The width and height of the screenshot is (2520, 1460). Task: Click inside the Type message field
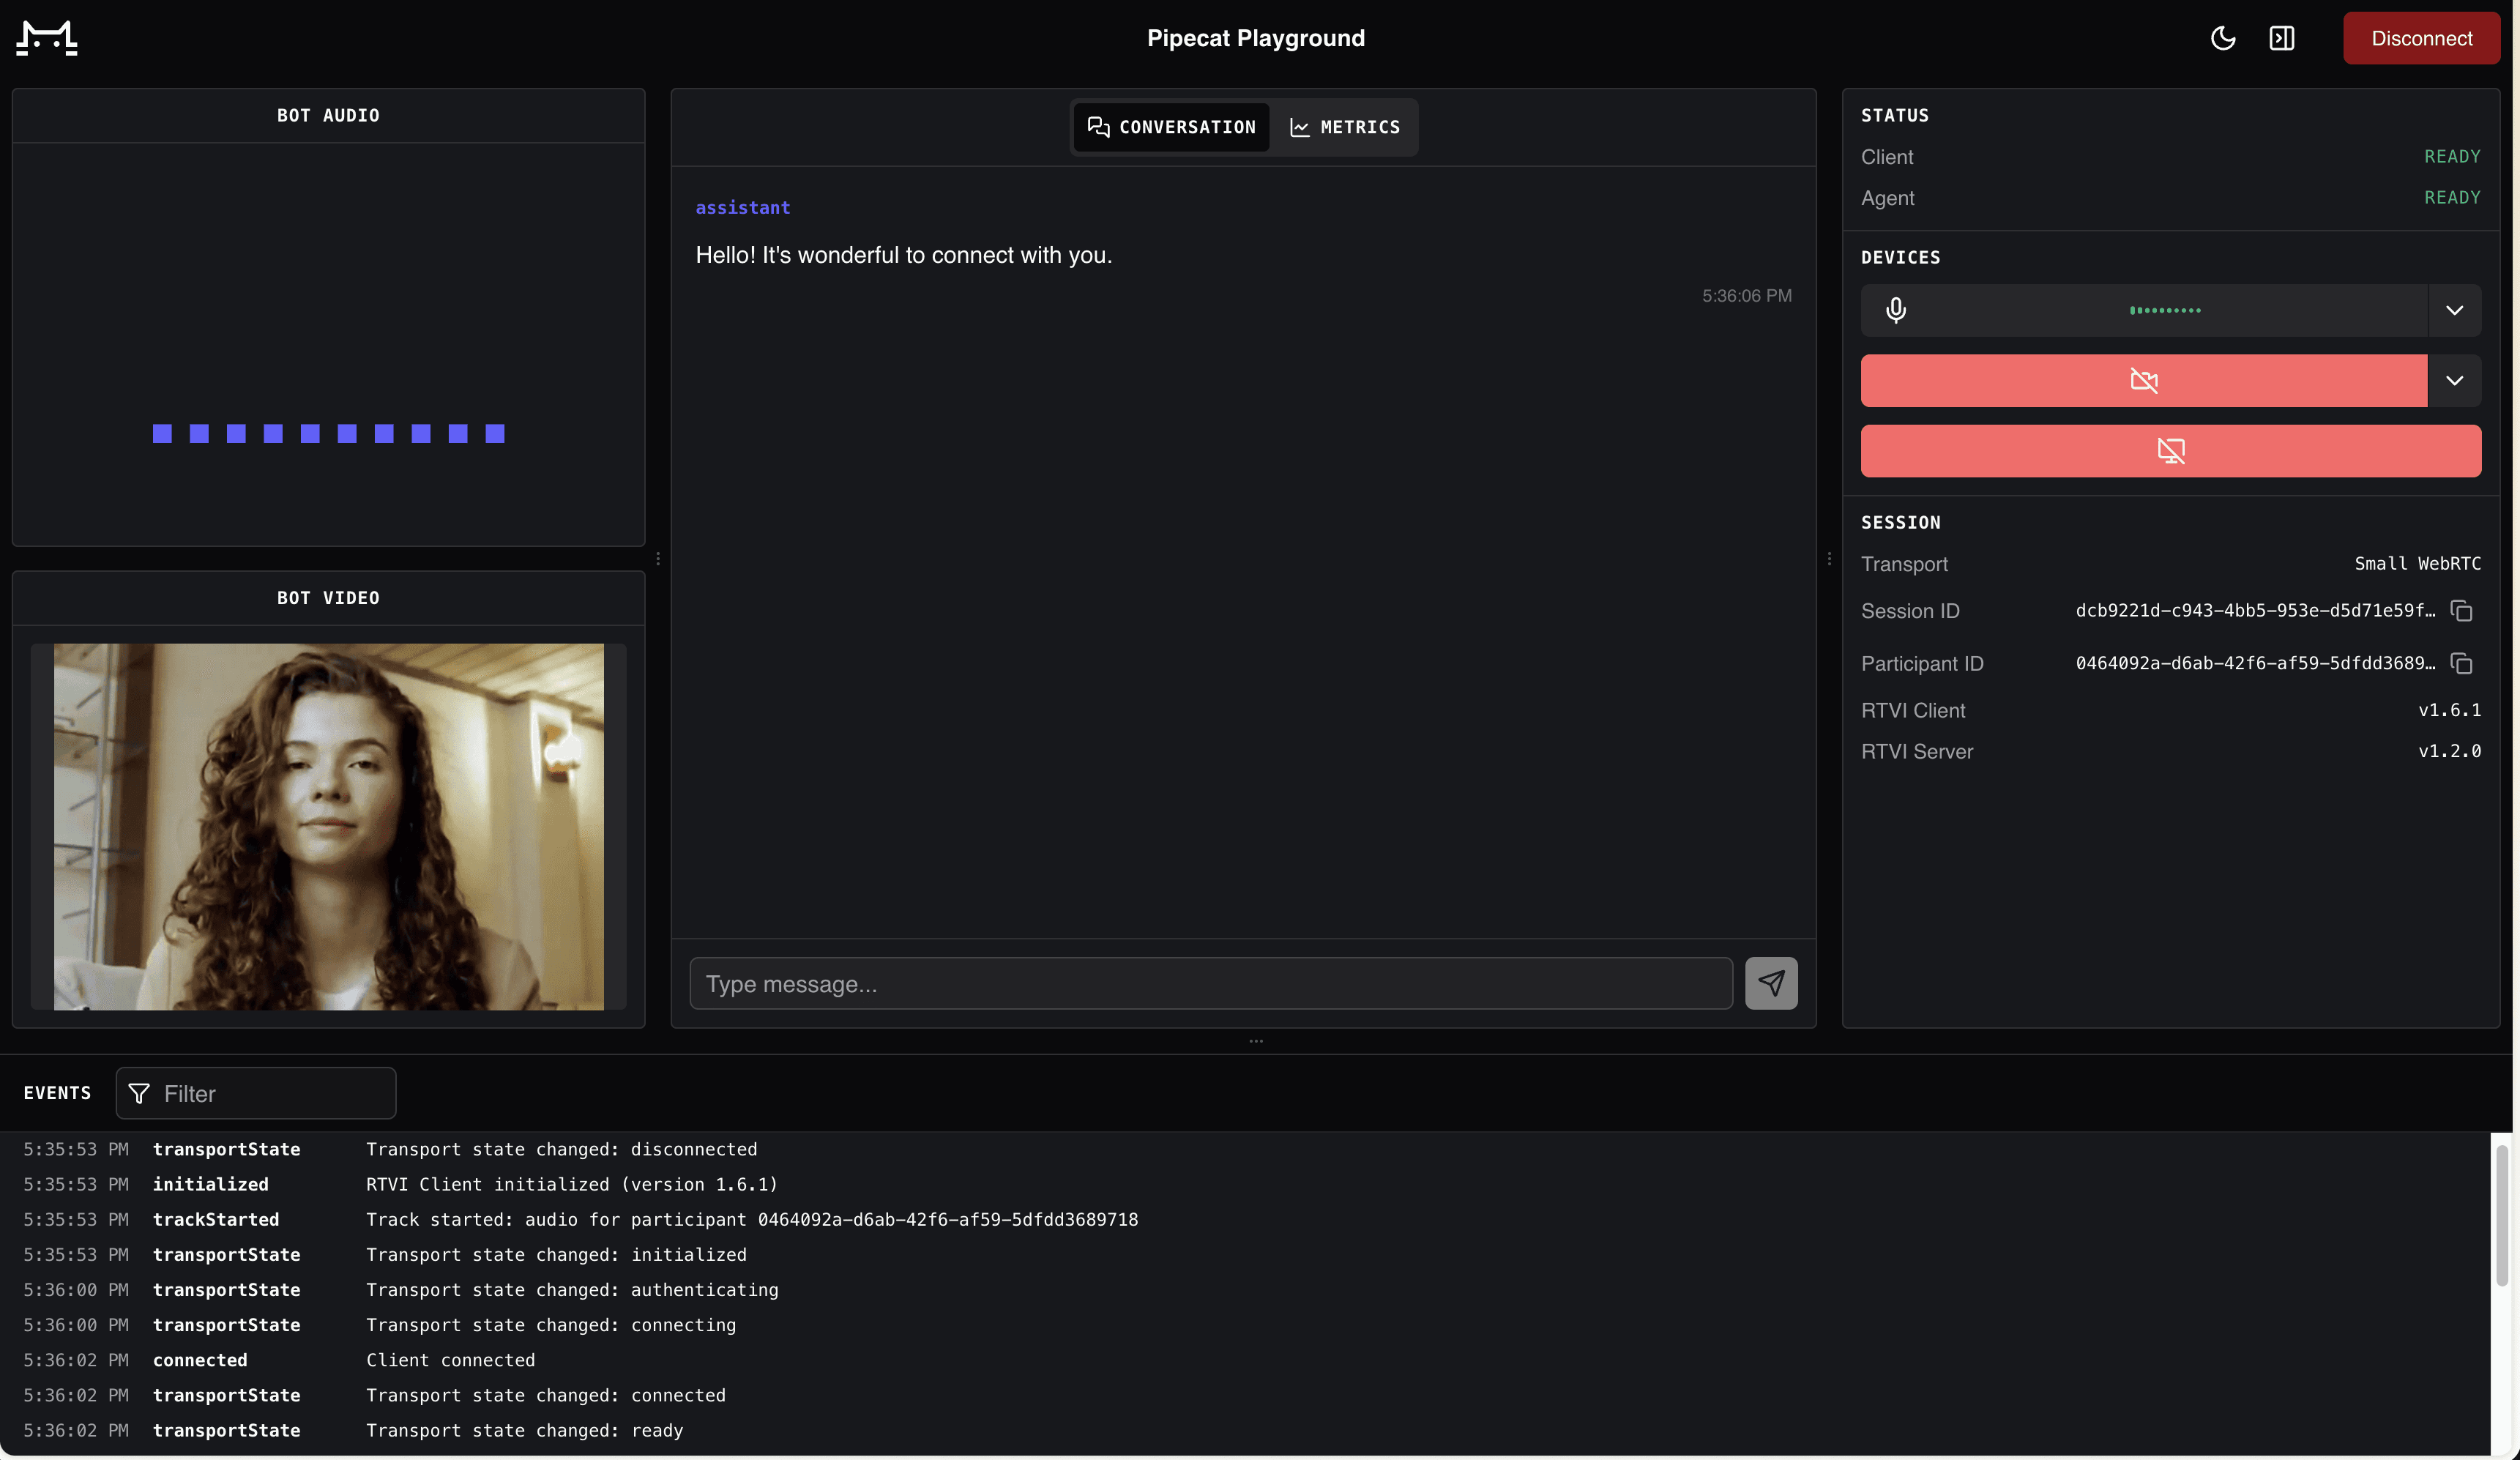pyautogui.click(x=1210, y=984)
